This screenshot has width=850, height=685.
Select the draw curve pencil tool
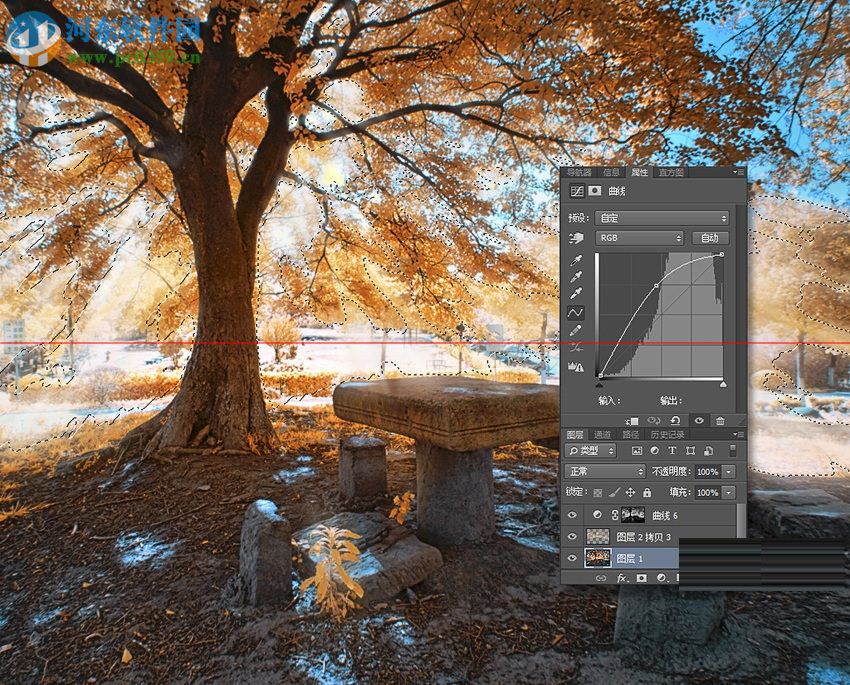(x=576, y=330)
